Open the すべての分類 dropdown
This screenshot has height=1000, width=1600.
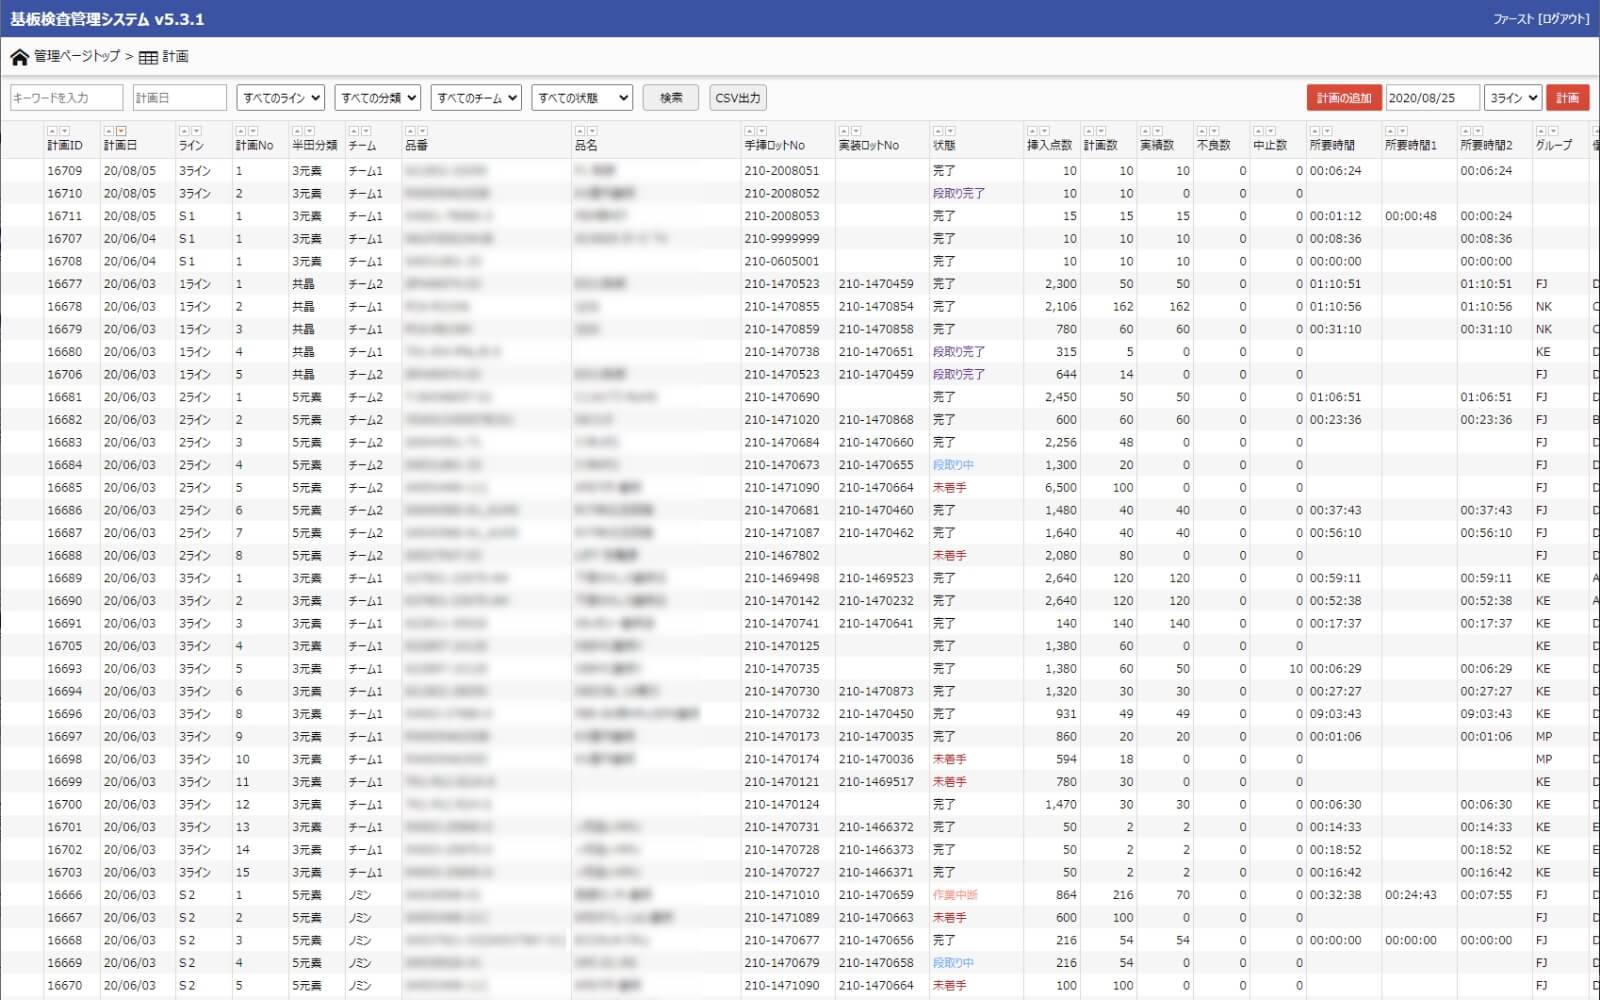[x=377, y=98]
